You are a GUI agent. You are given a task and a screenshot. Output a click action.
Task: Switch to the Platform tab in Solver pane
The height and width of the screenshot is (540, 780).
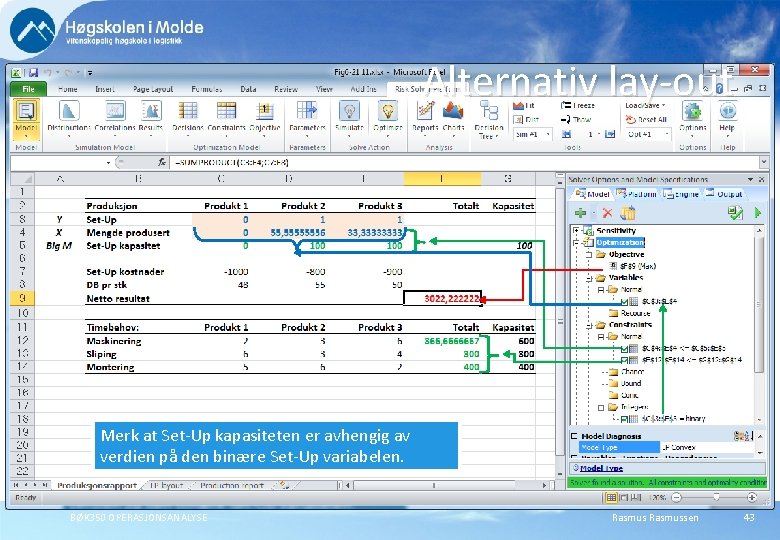click(x=637, y=194)
